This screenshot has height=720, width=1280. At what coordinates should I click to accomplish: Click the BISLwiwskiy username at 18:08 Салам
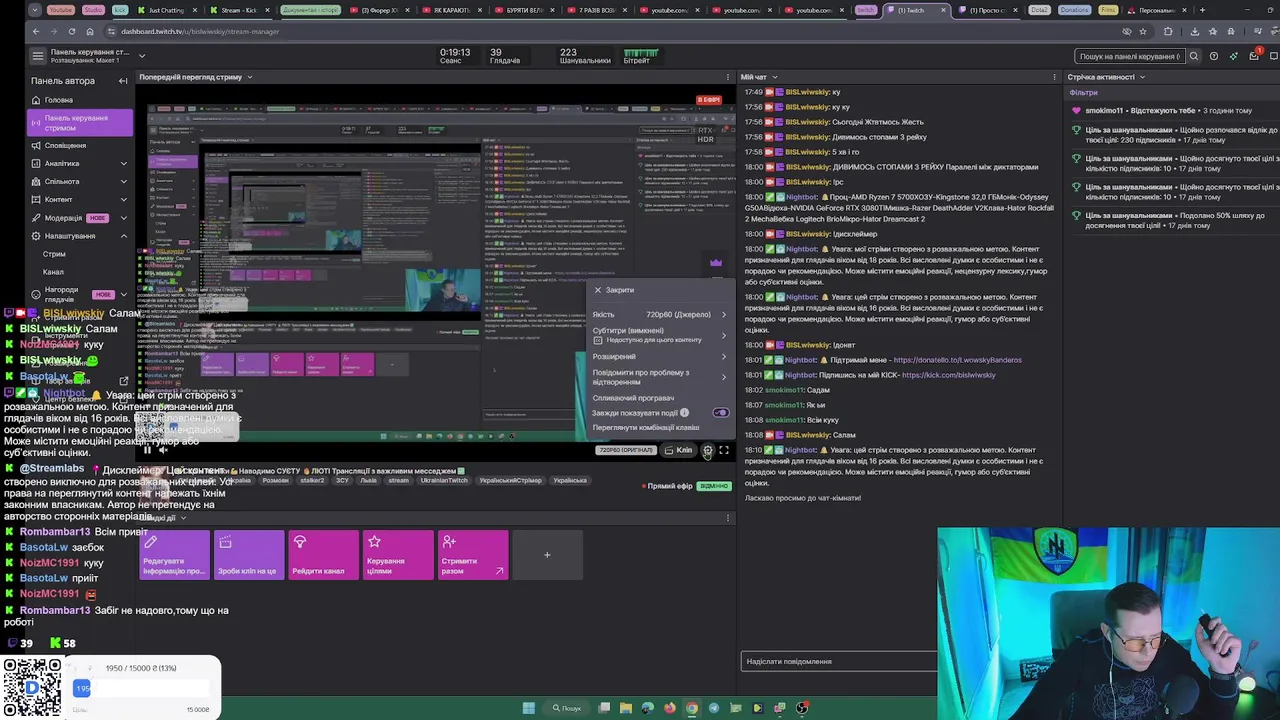coord(808,435)
